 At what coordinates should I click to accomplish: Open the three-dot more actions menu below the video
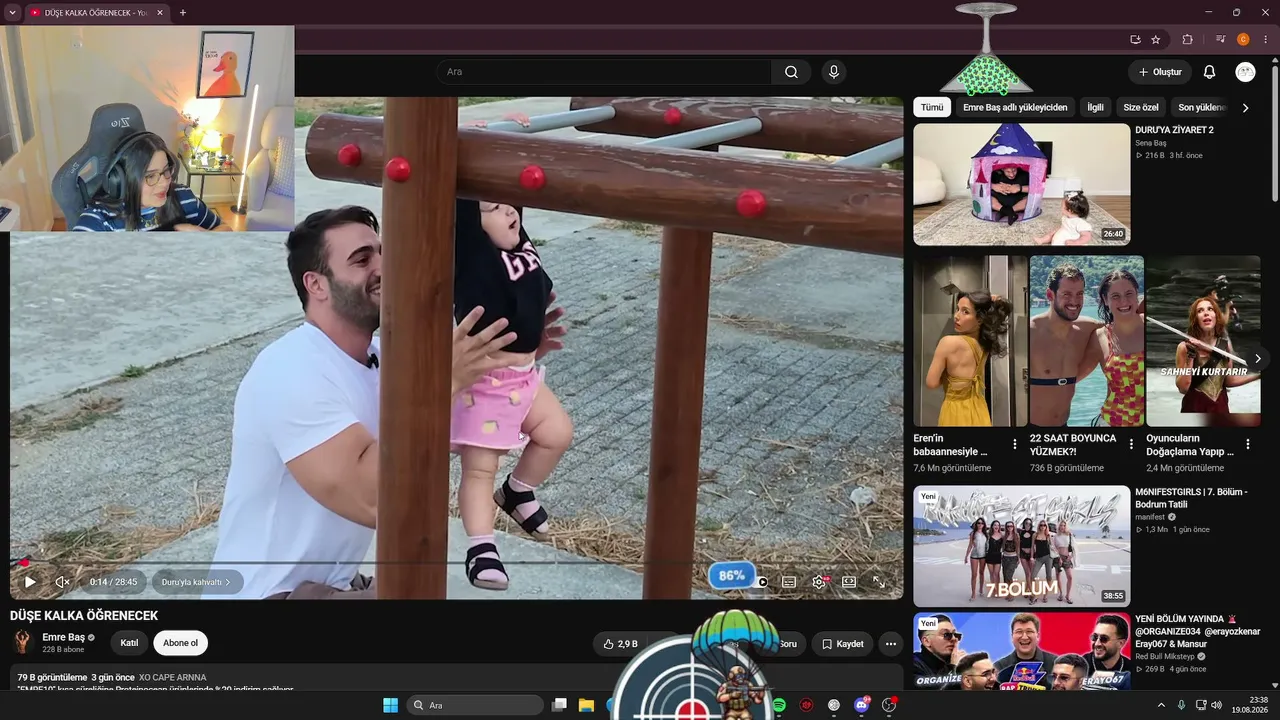pyautogui.click(x=891, y=644)
